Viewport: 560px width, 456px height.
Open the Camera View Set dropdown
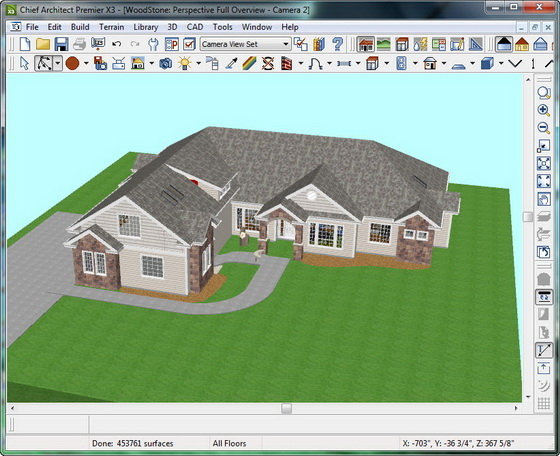pyautogui.click(x=245, y=44)
